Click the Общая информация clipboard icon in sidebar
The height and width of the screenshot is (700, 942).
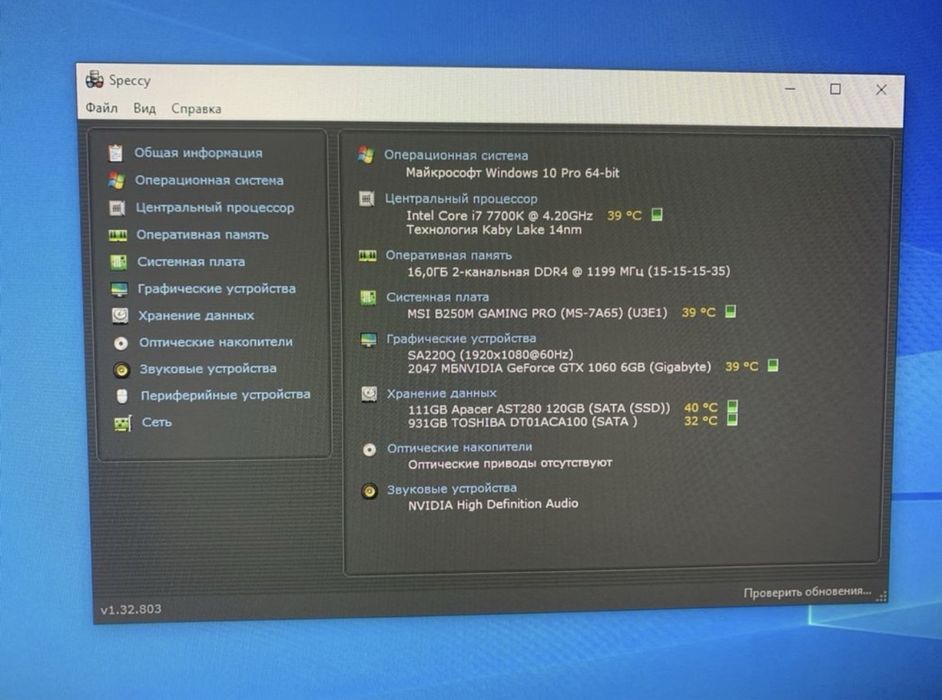pyautogui.click(x=115, y=153)
